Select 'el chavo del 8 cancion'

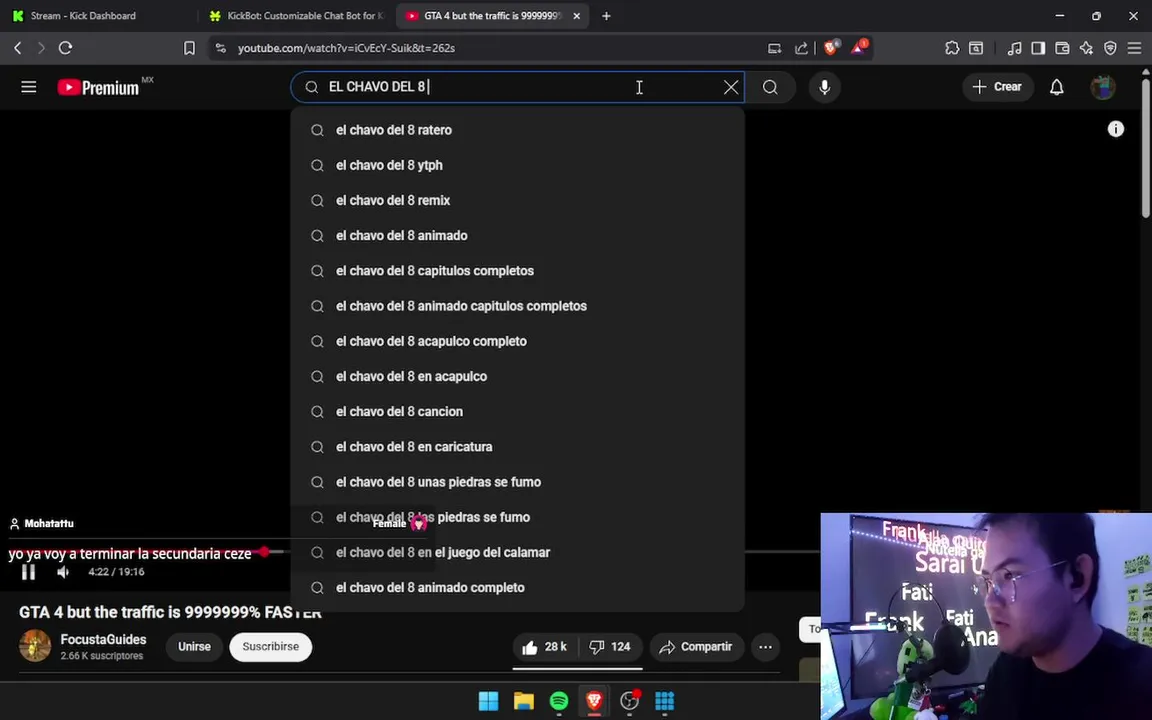[x=517, y=412]
